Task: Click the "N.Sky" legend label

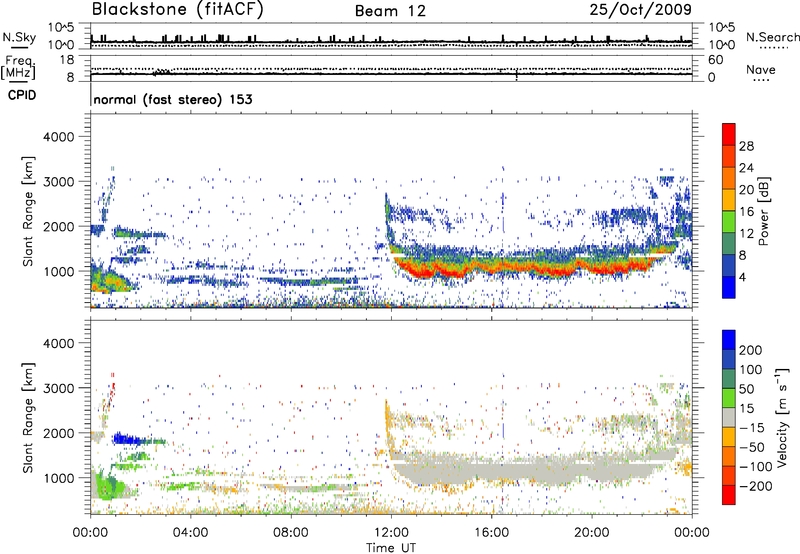Action: tap(19, 37)
